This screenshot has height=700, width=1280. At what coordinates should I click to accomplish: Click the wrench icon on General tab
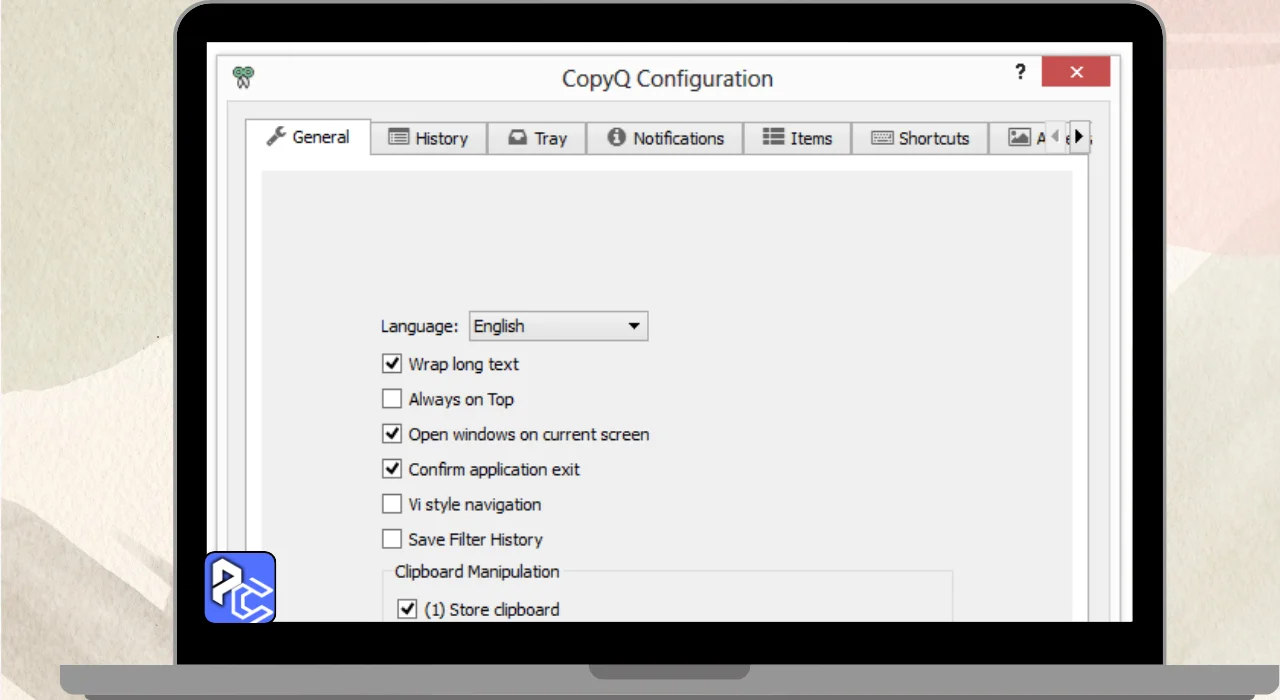pos(276,136)
